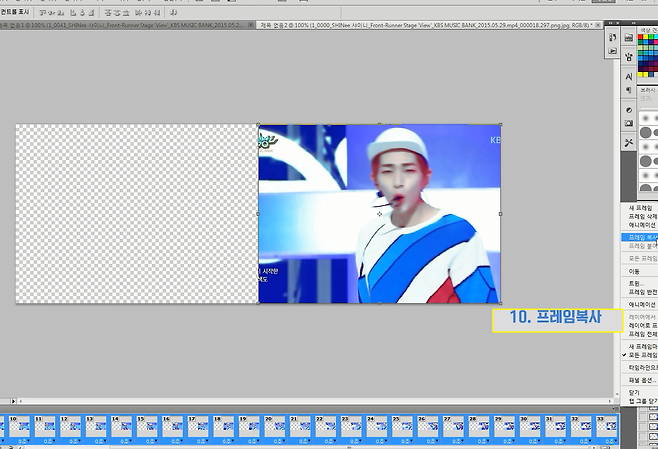Screen dimensions: 658x449
Task: Select animation frame 20 thumbnail
Action: [x=275, y=426]
